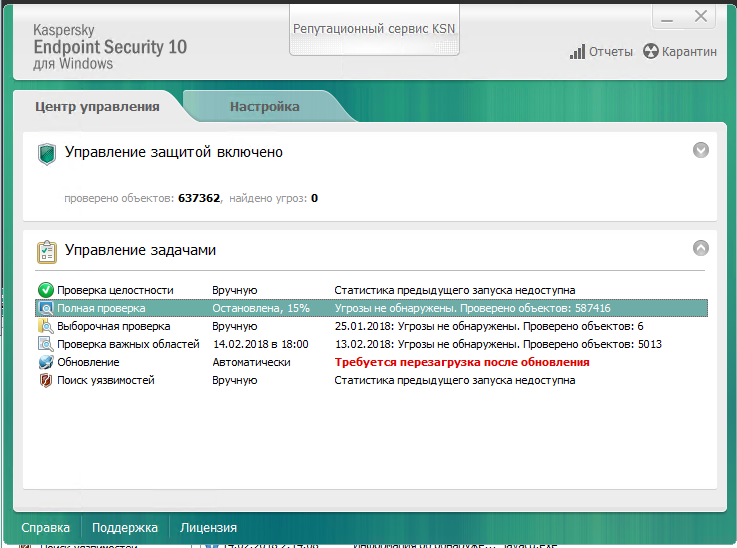Collapse the task management section
This screenshot has height=548, width=737.
click(701, 247)
